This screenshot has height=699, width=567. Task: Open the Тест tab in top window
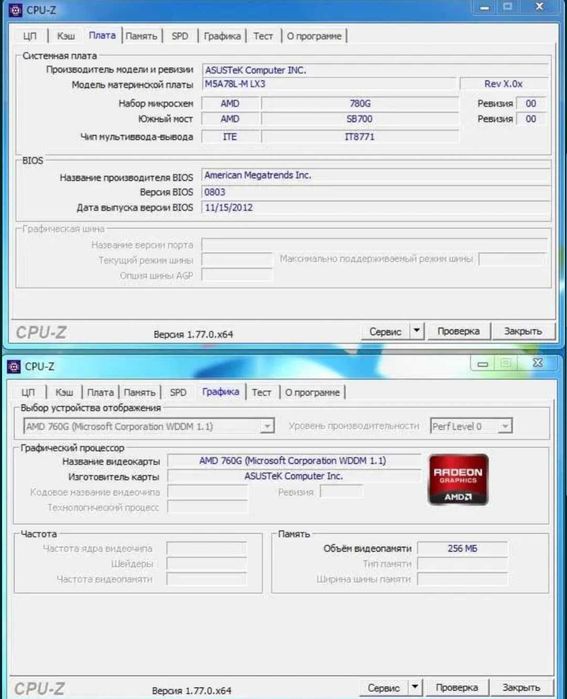(263, 36)
